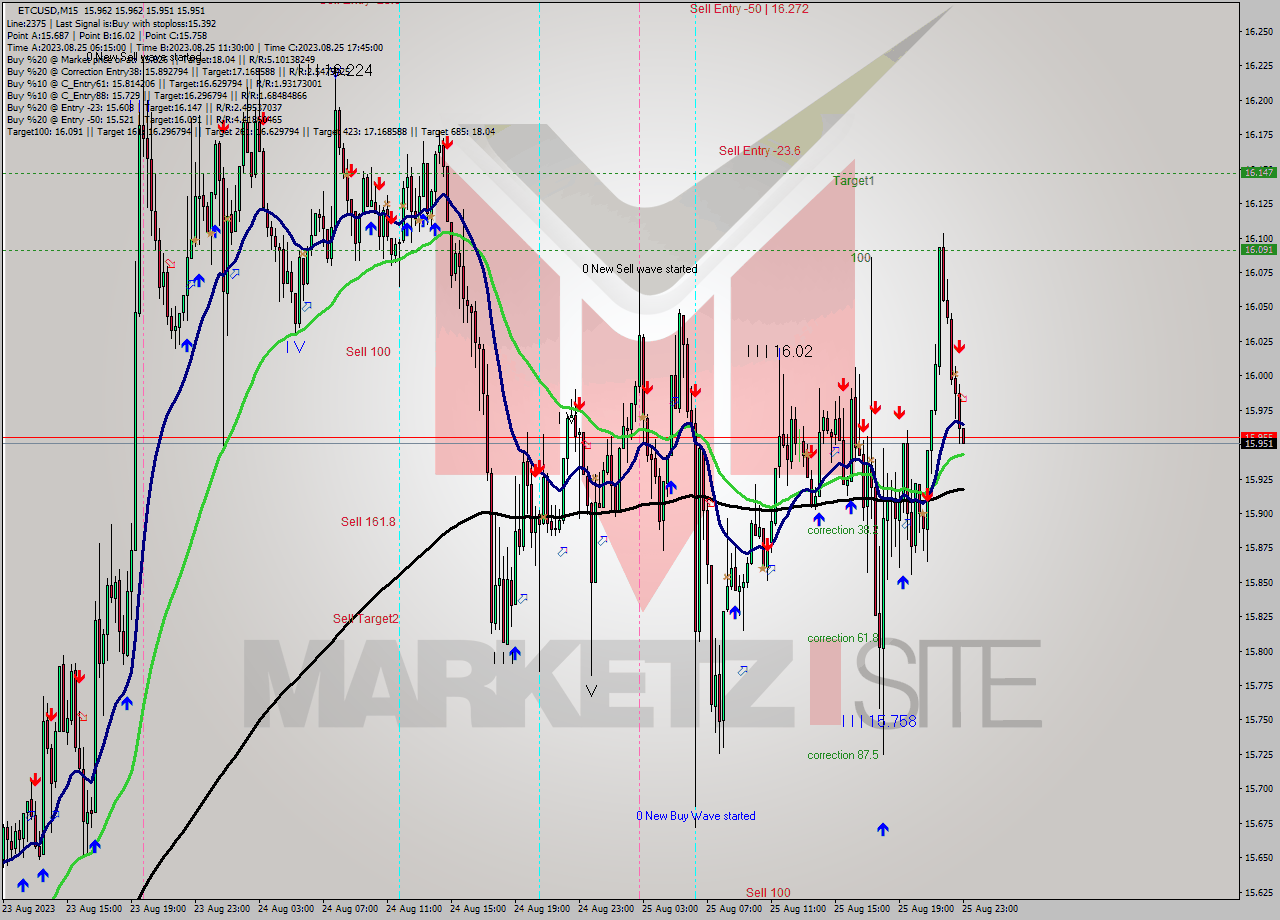Click the '0 New Buy Wave started' annotation
Image resolution: width=1280 pixels, height=920 pixels.
point(696,816)
